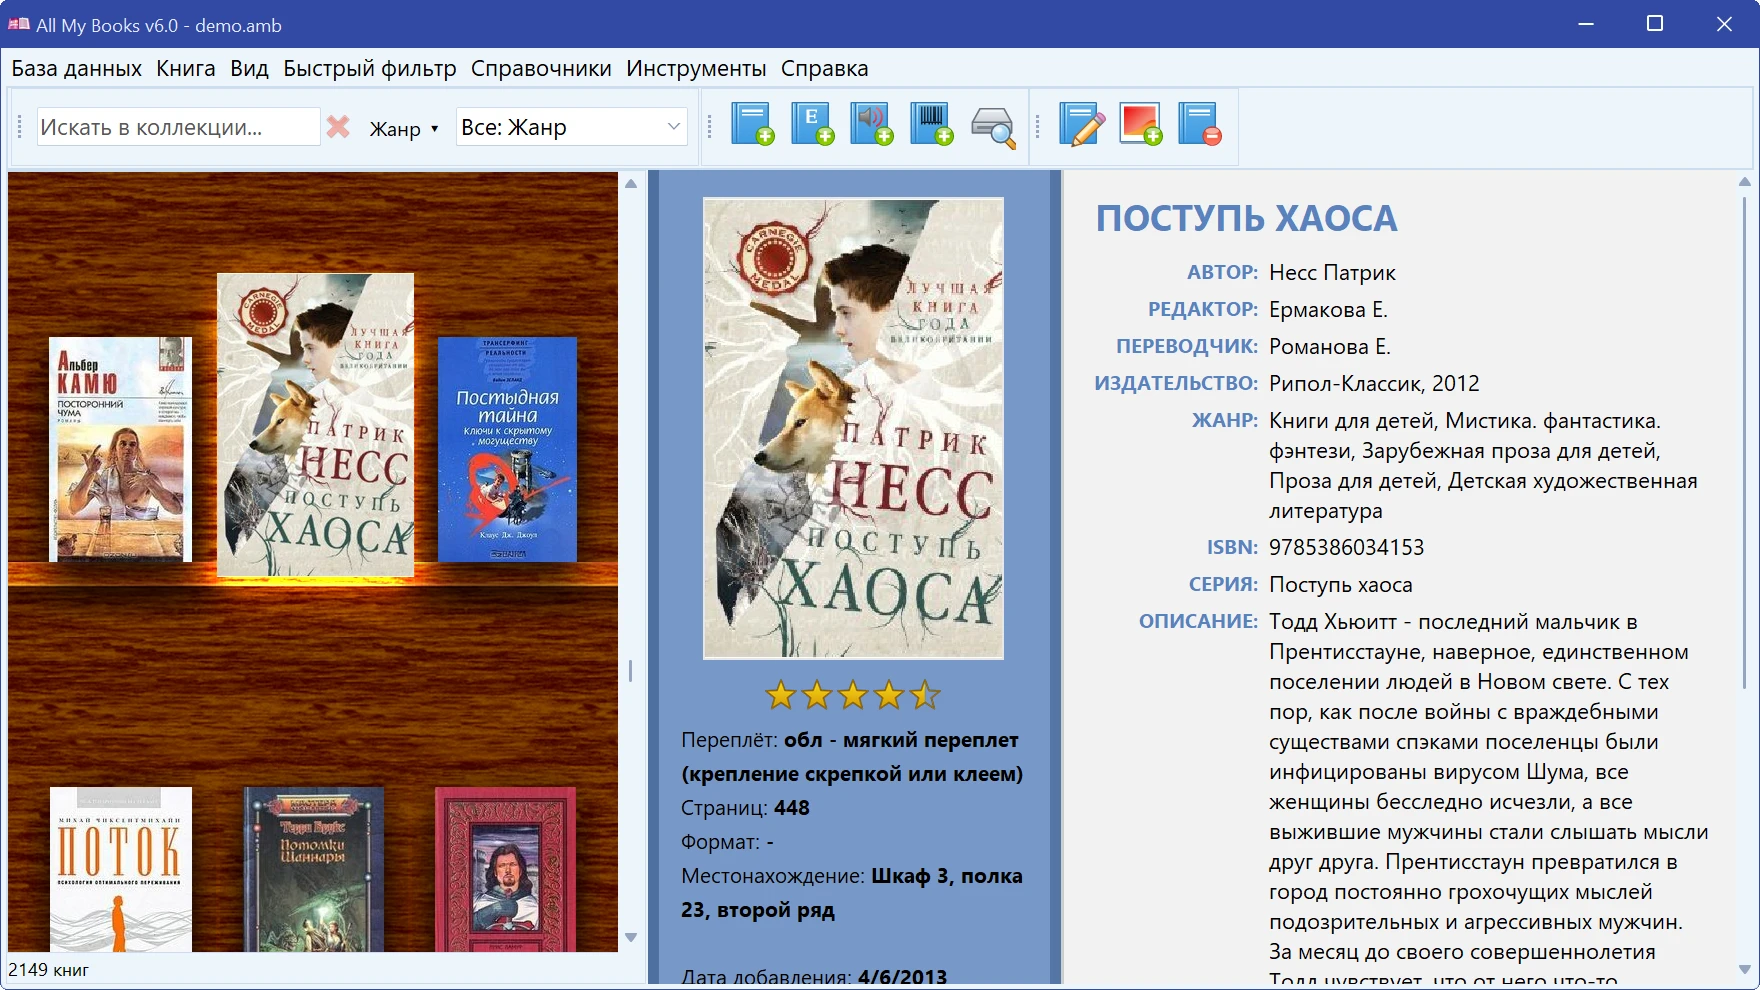Click the scanner search magnifier icon
The width and height of the screenshot is (1760, 990).
[993, 127]
